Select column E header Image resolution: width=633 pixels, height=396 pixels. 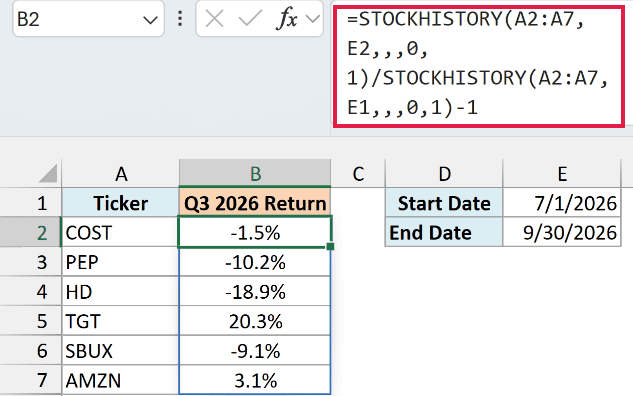point(562,174)
